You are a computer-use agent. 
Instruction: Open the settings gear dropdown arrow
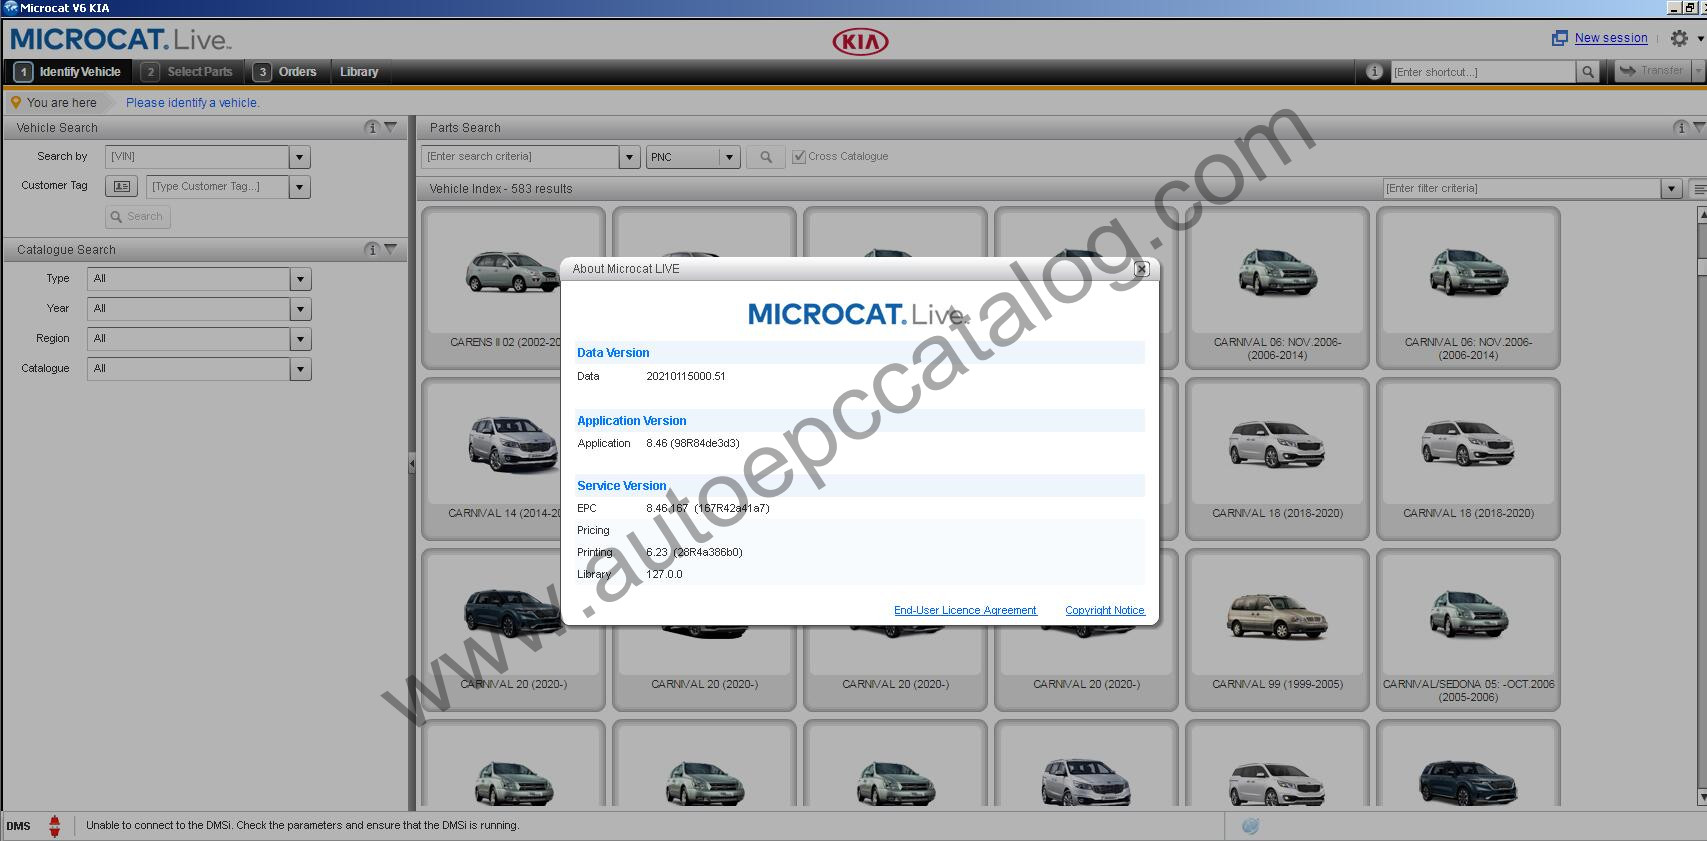click(x=1700, y=39)
